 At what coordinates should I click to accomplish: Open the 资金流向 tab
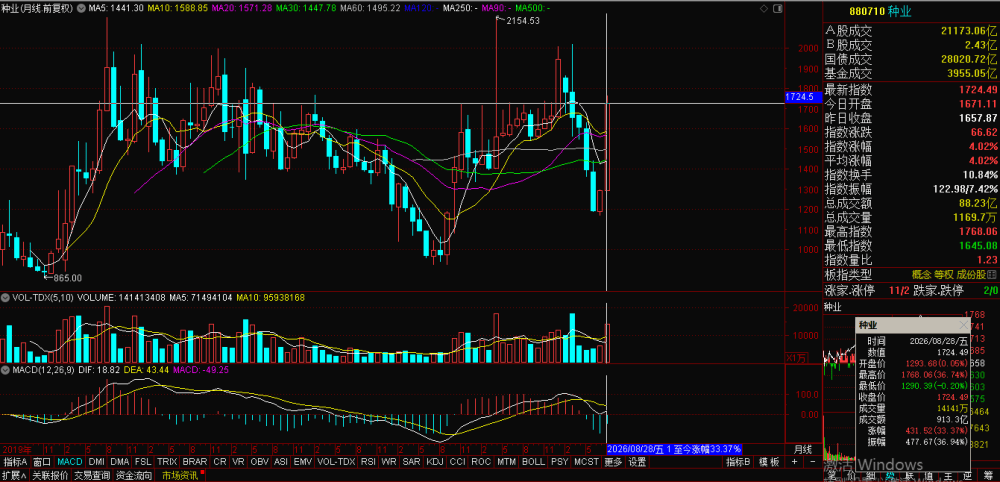pos(135,476)
